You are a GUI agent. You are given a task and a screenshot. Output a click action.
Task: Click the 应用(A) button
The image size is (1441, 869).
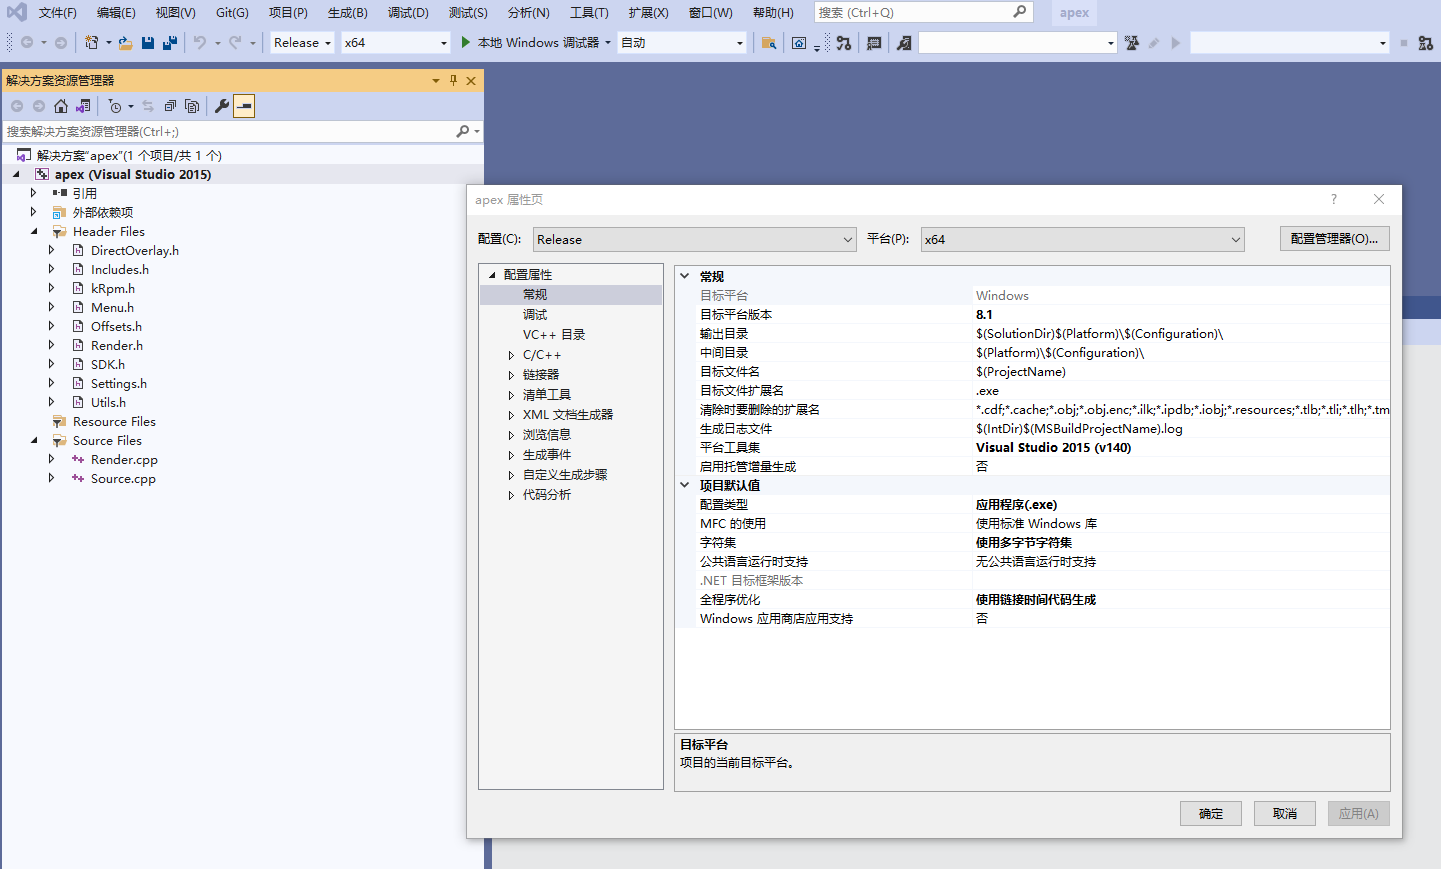pyautogui.click(x=1359, y=813)
